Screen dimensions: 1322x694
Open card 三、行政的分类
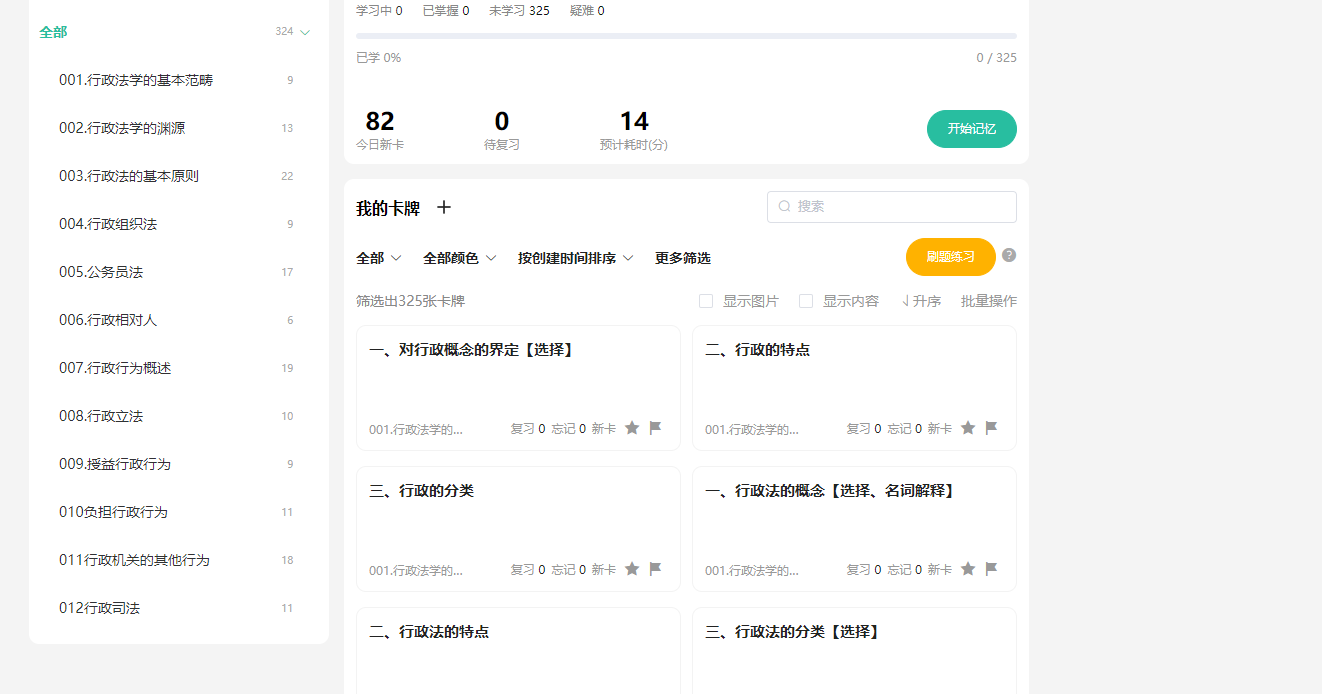518,529
